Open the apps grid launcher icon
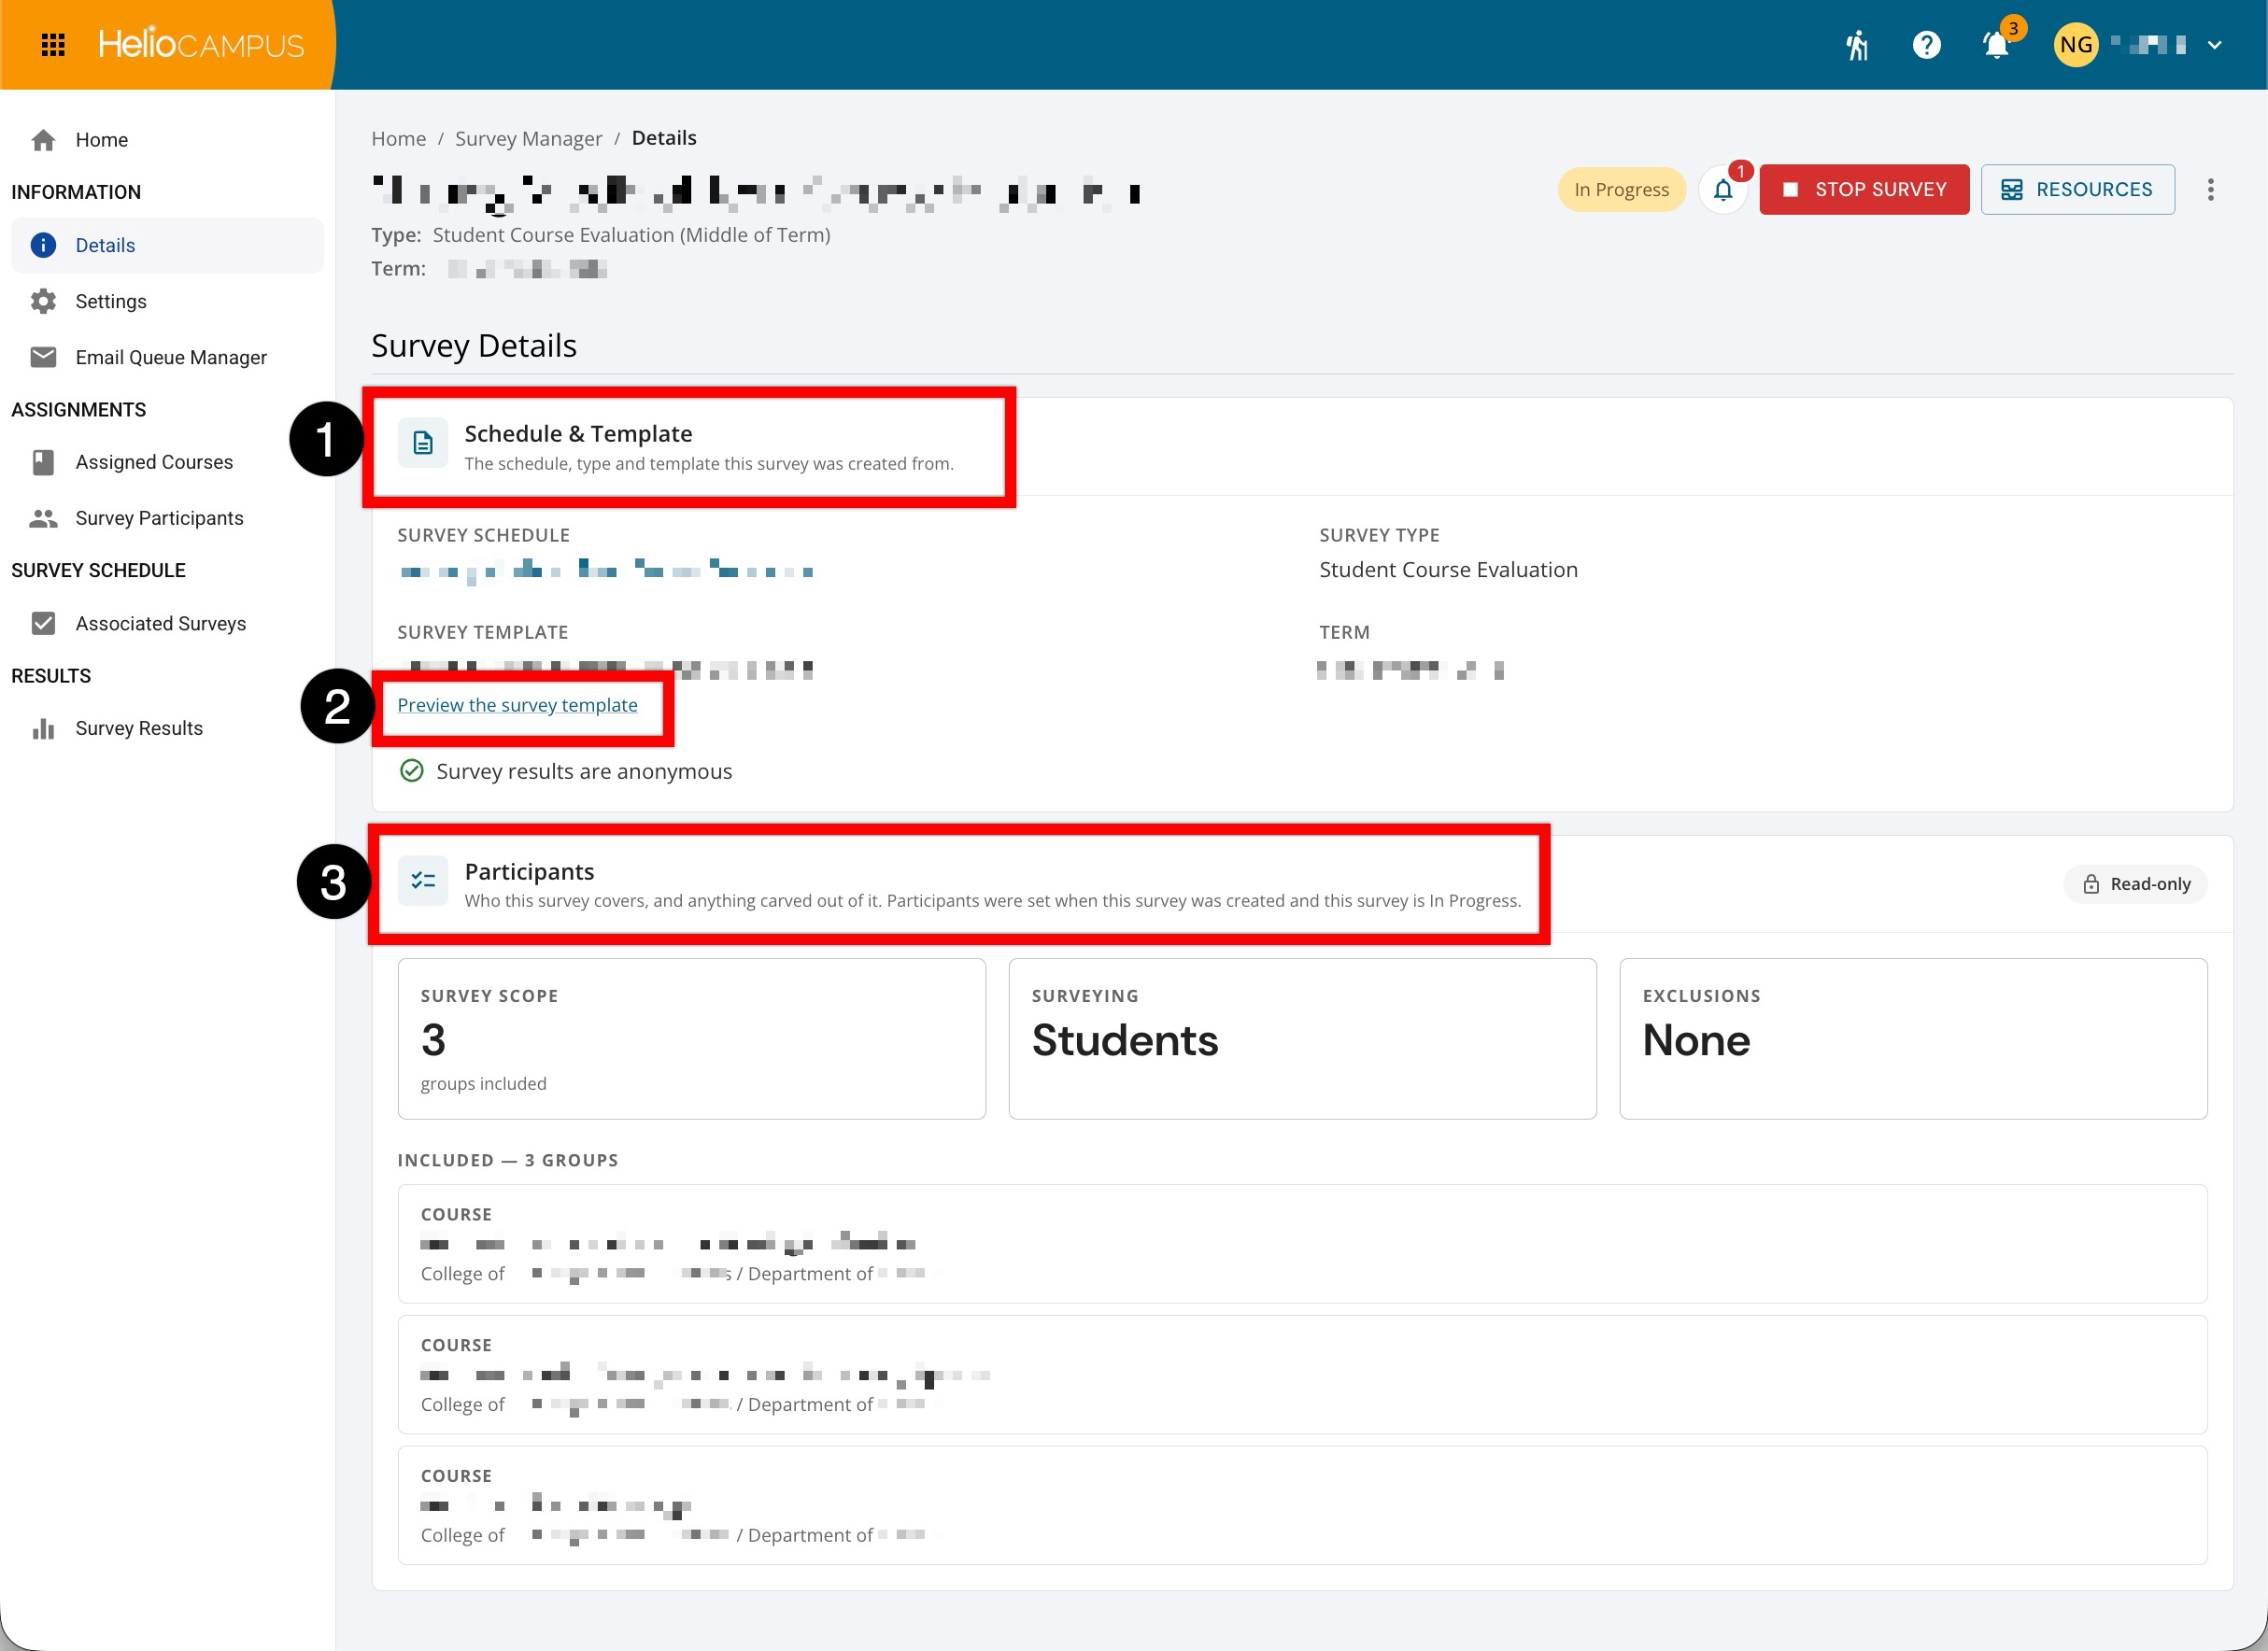 tap(53, 45)
